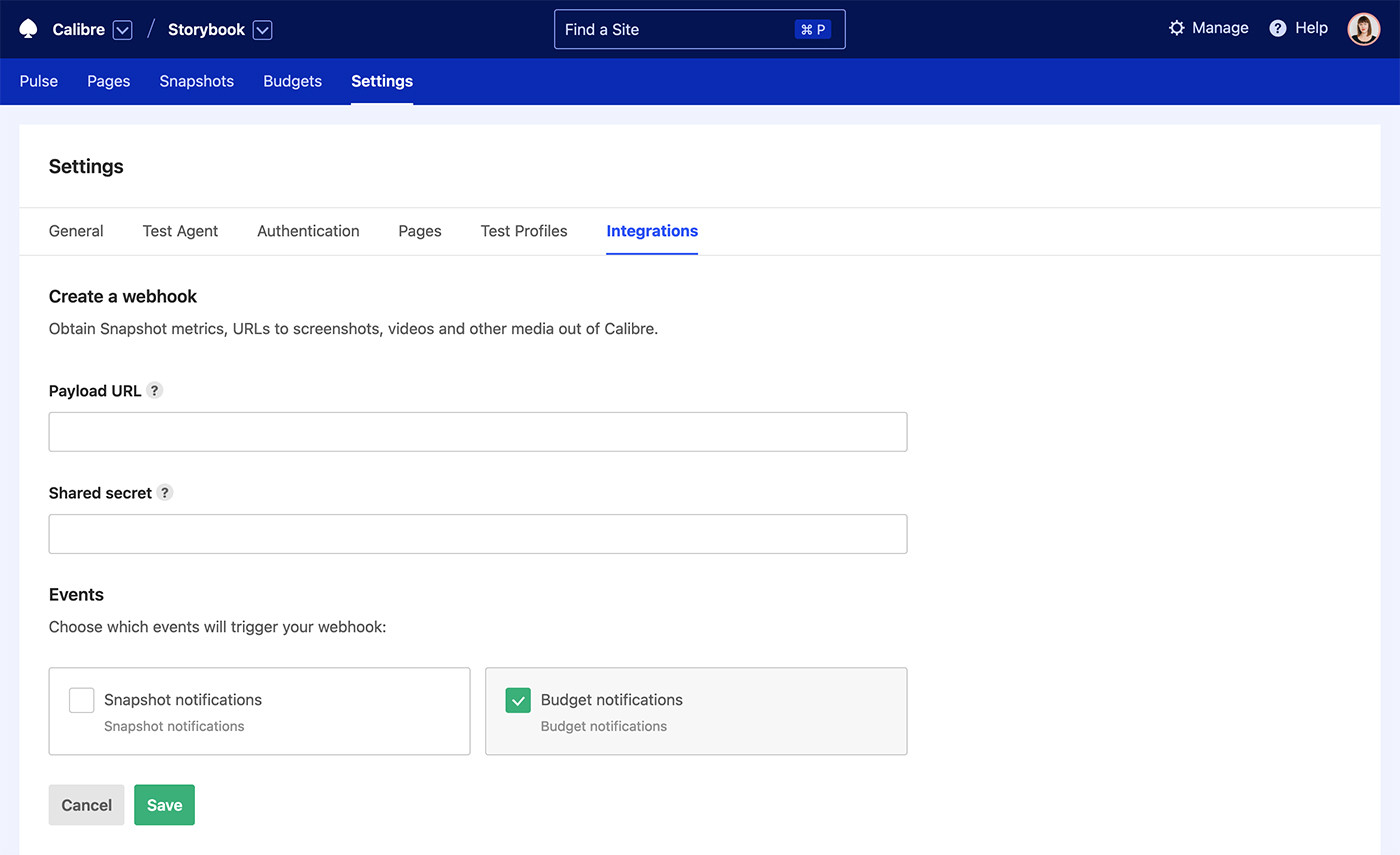
Task: Click inside the Payload URL input field
Action: (x=478, y=431)
